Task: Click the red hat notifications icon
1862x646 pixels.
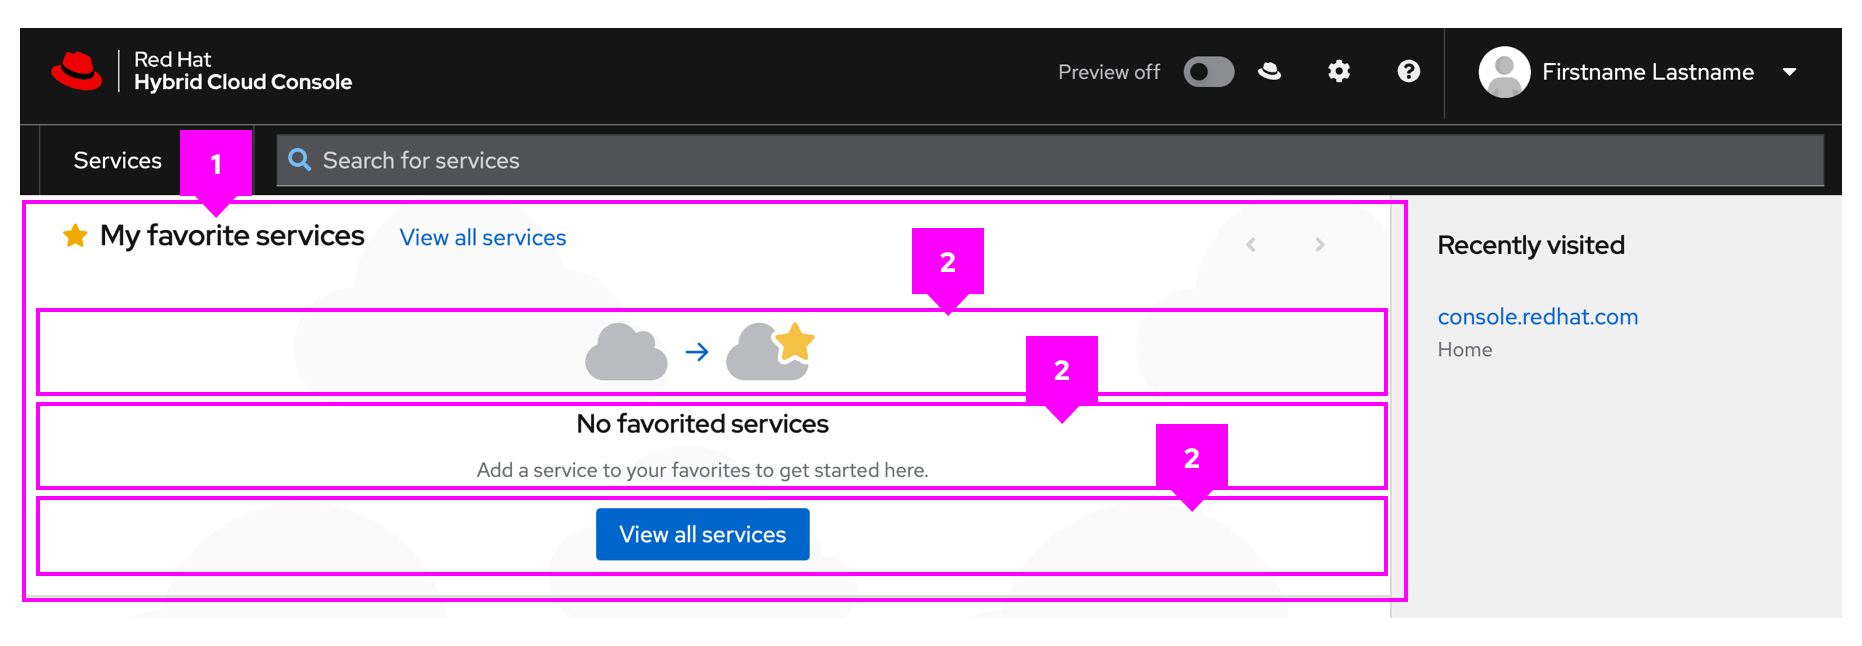Action: click(1270, 71)
